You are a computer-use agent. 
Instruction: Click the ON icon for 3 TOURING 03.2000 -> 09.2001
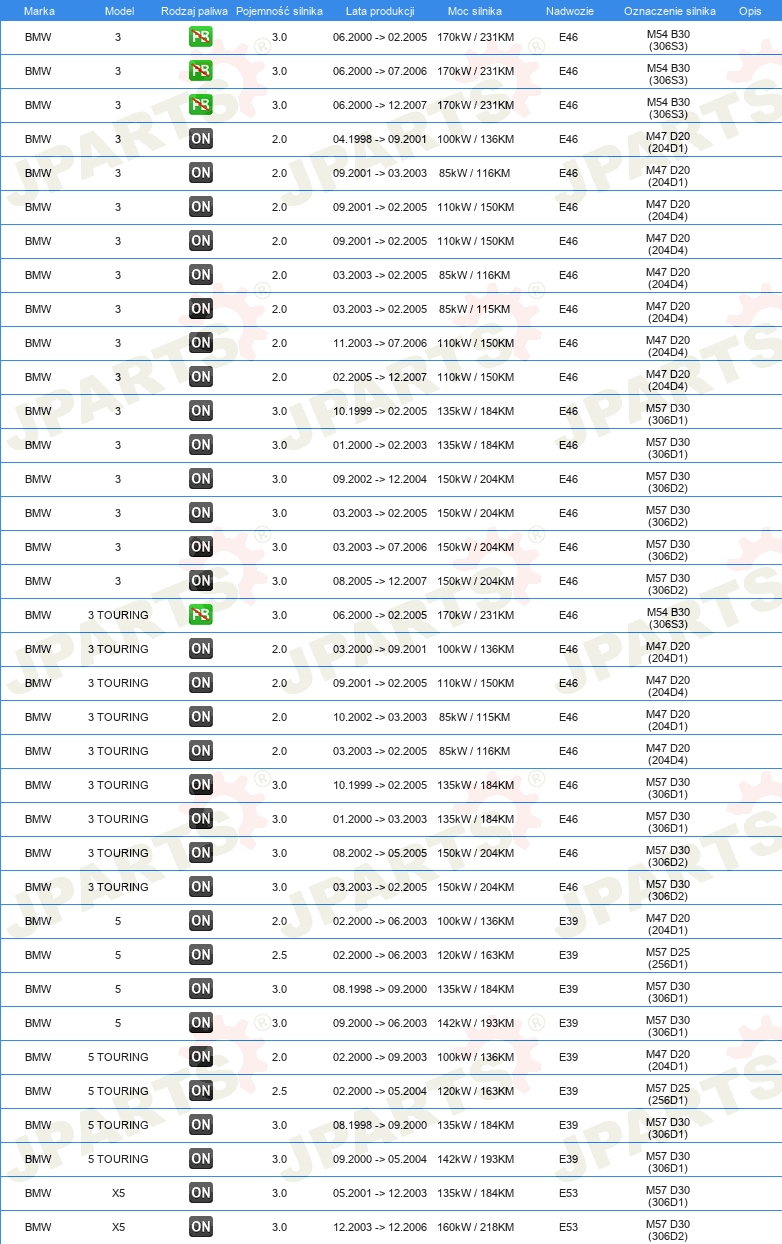pyautogui.click(x=201, y=649)
